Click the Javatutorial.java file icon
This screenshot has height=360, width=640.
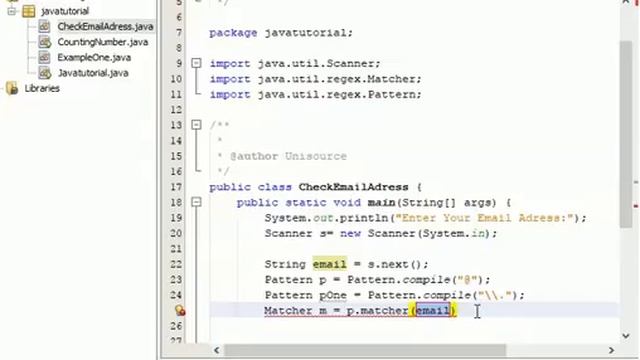click(44, 73)
